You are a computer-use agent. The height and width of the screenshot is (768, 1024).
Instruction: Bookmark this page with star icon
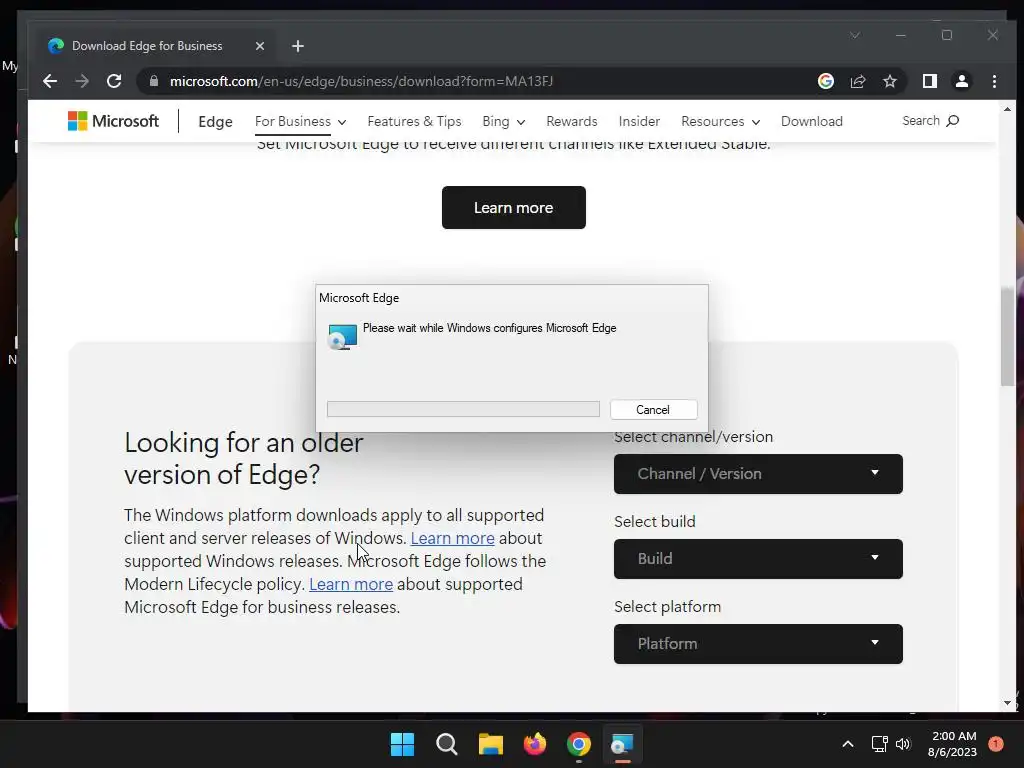point(889,81)
